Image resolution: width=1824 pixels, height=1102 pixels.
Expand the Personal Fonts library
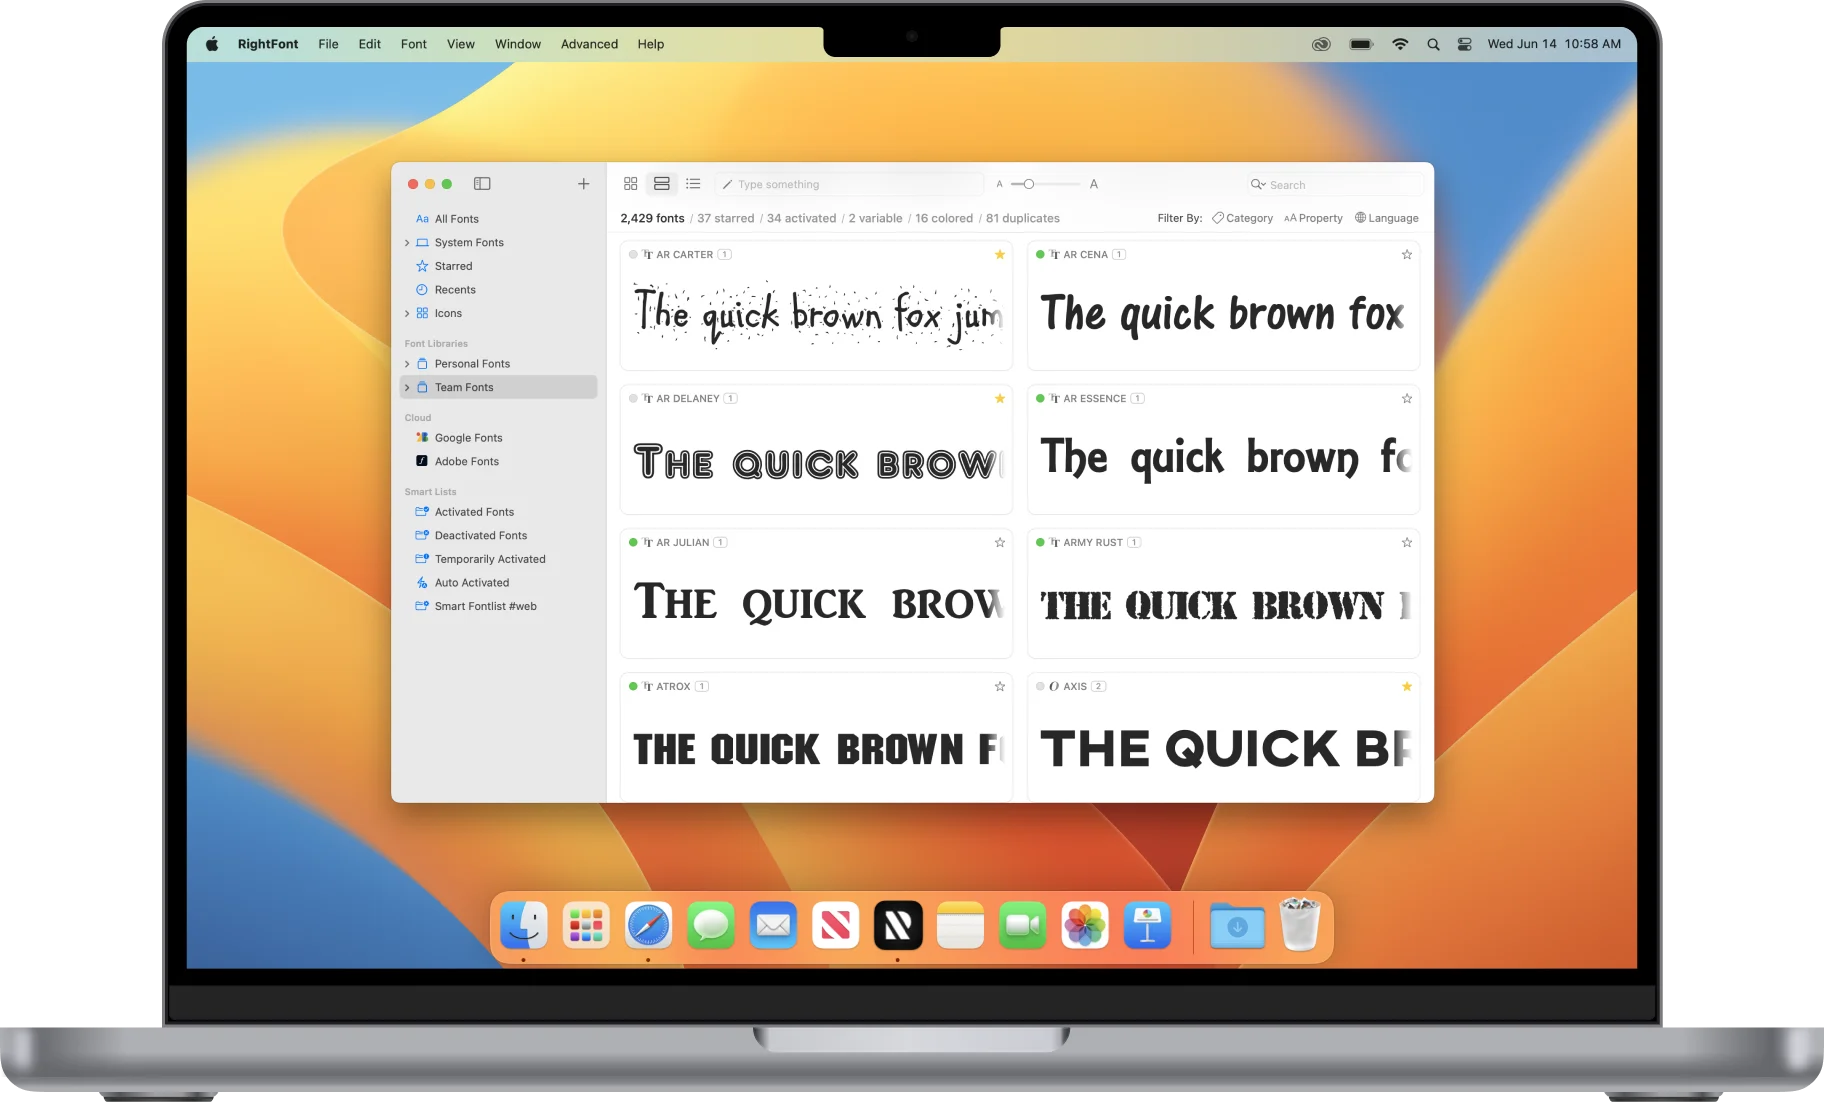(x=407, y=364)
